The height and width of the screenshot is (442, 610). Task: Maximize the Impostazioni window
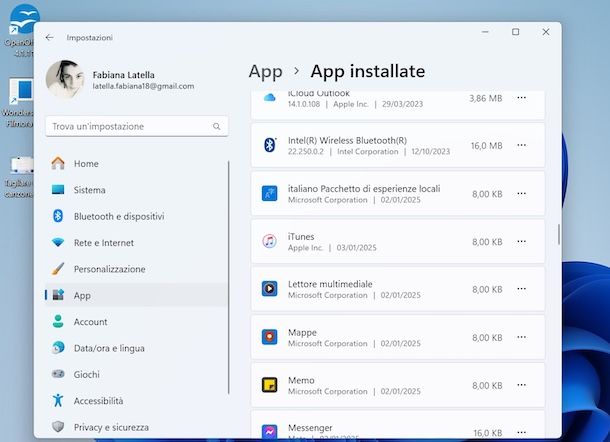[515, 32]
